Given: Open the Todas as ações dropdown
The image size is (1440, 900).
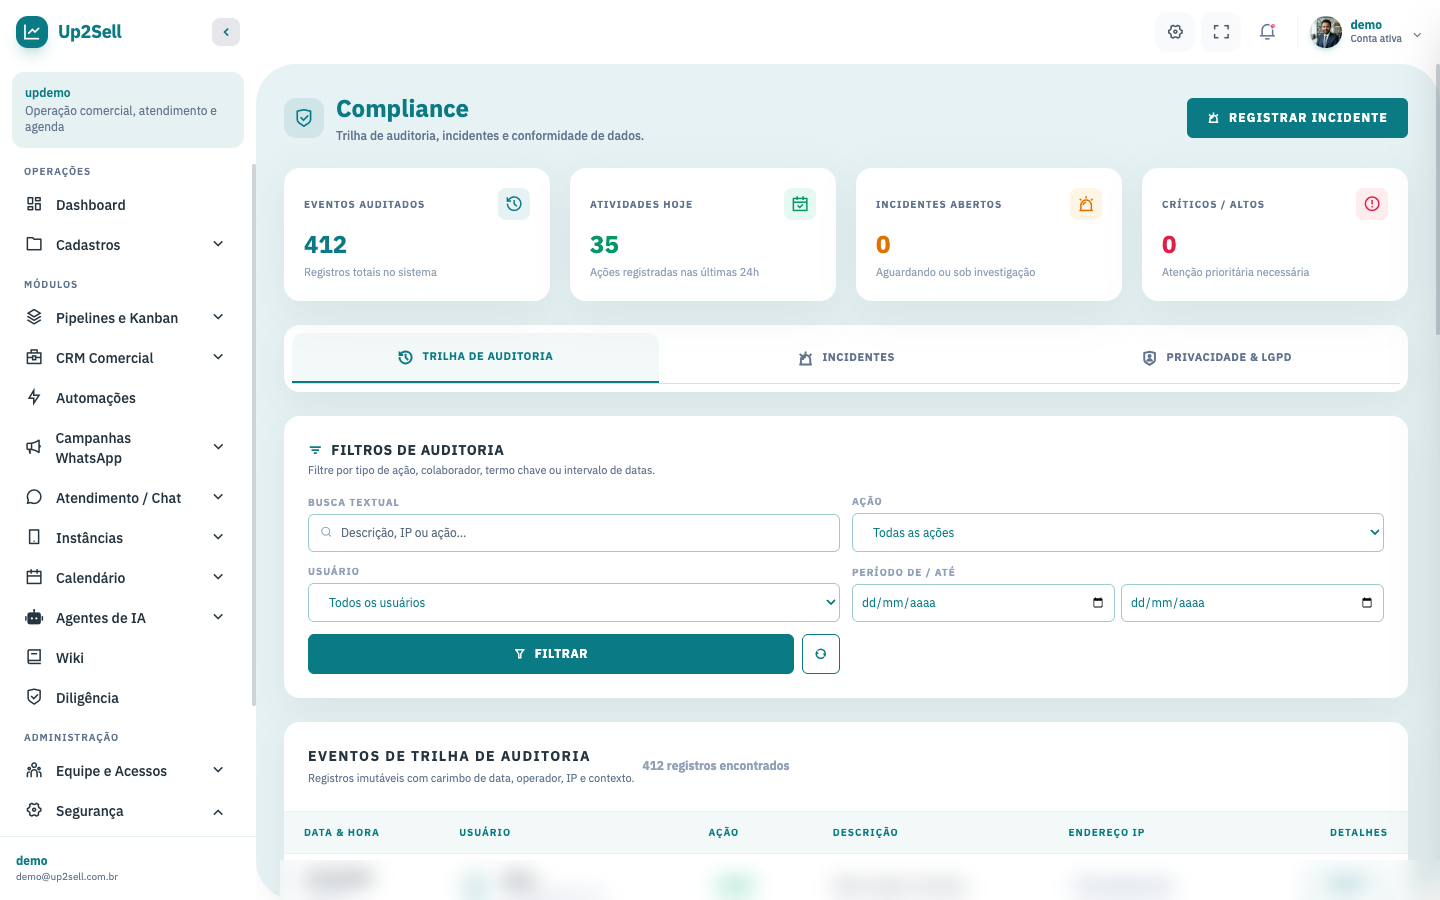Looking at the screenshot, I should click(x=1118, y=533).
